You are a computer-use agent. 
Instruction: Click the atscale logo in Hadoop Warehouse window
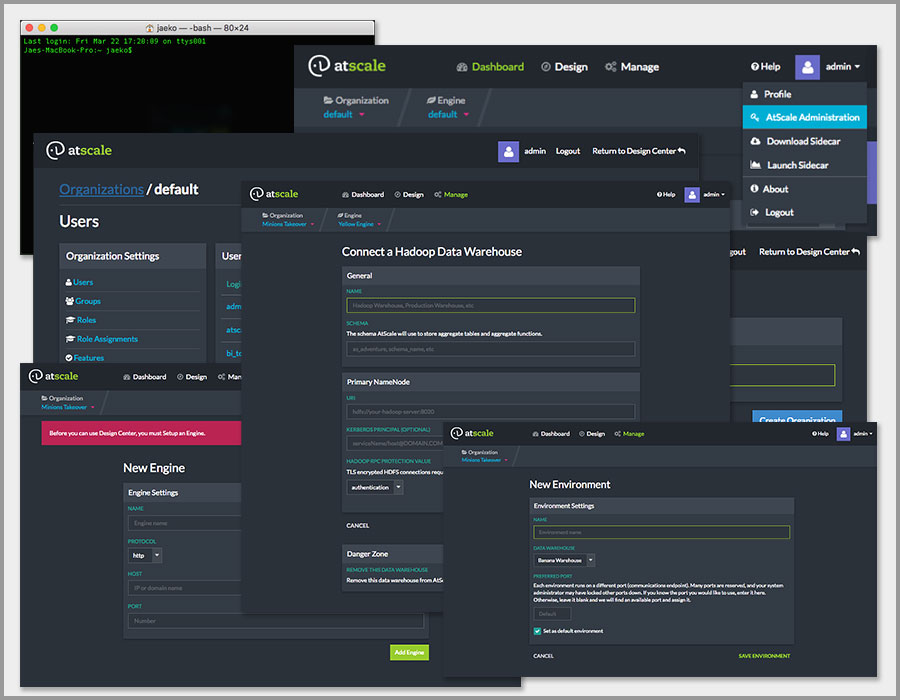(x=274, y=194)
